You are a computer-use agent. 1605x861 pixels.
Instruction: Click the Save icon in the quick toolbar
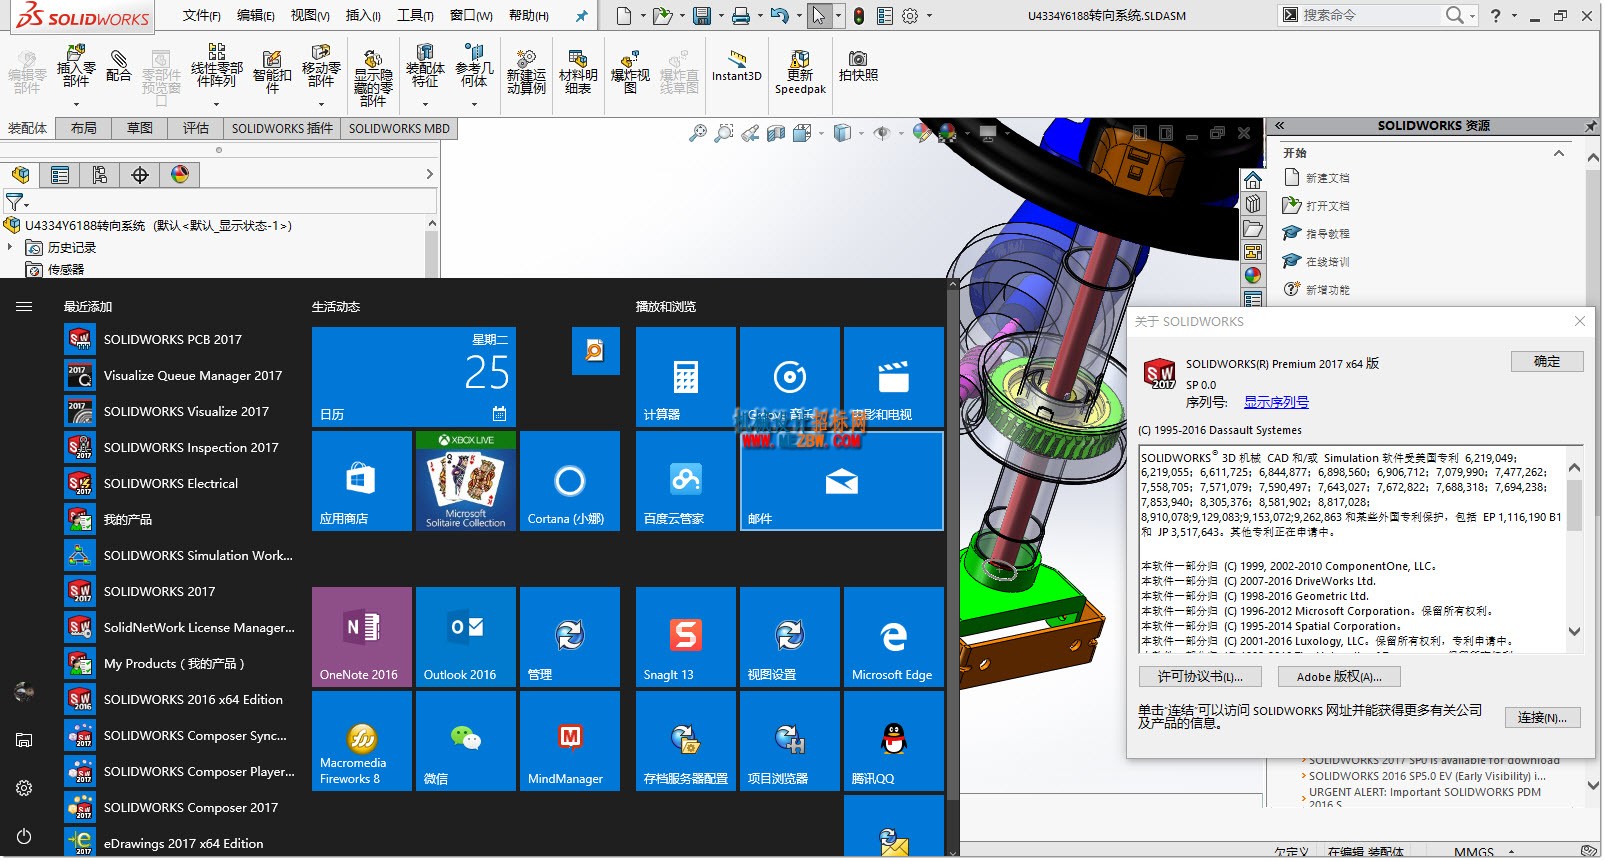702,16
